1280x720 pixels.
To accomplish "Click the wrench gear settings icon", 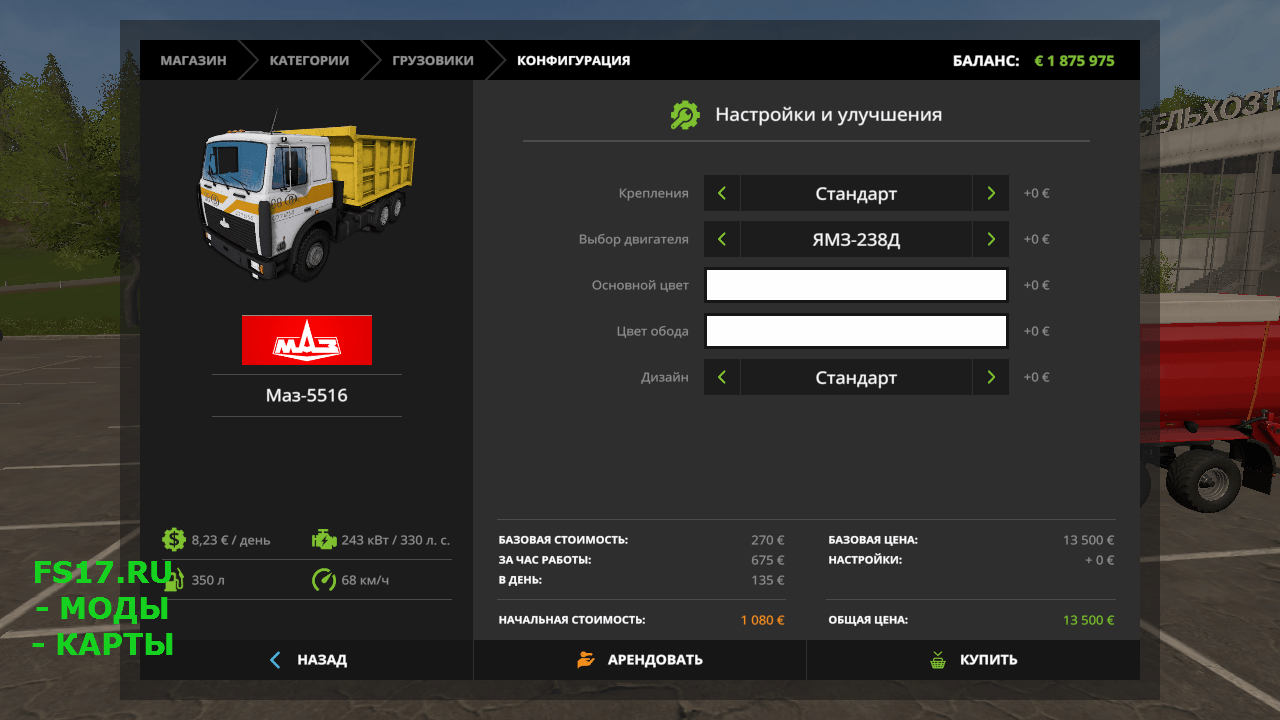I will click(x=685, y=115).
